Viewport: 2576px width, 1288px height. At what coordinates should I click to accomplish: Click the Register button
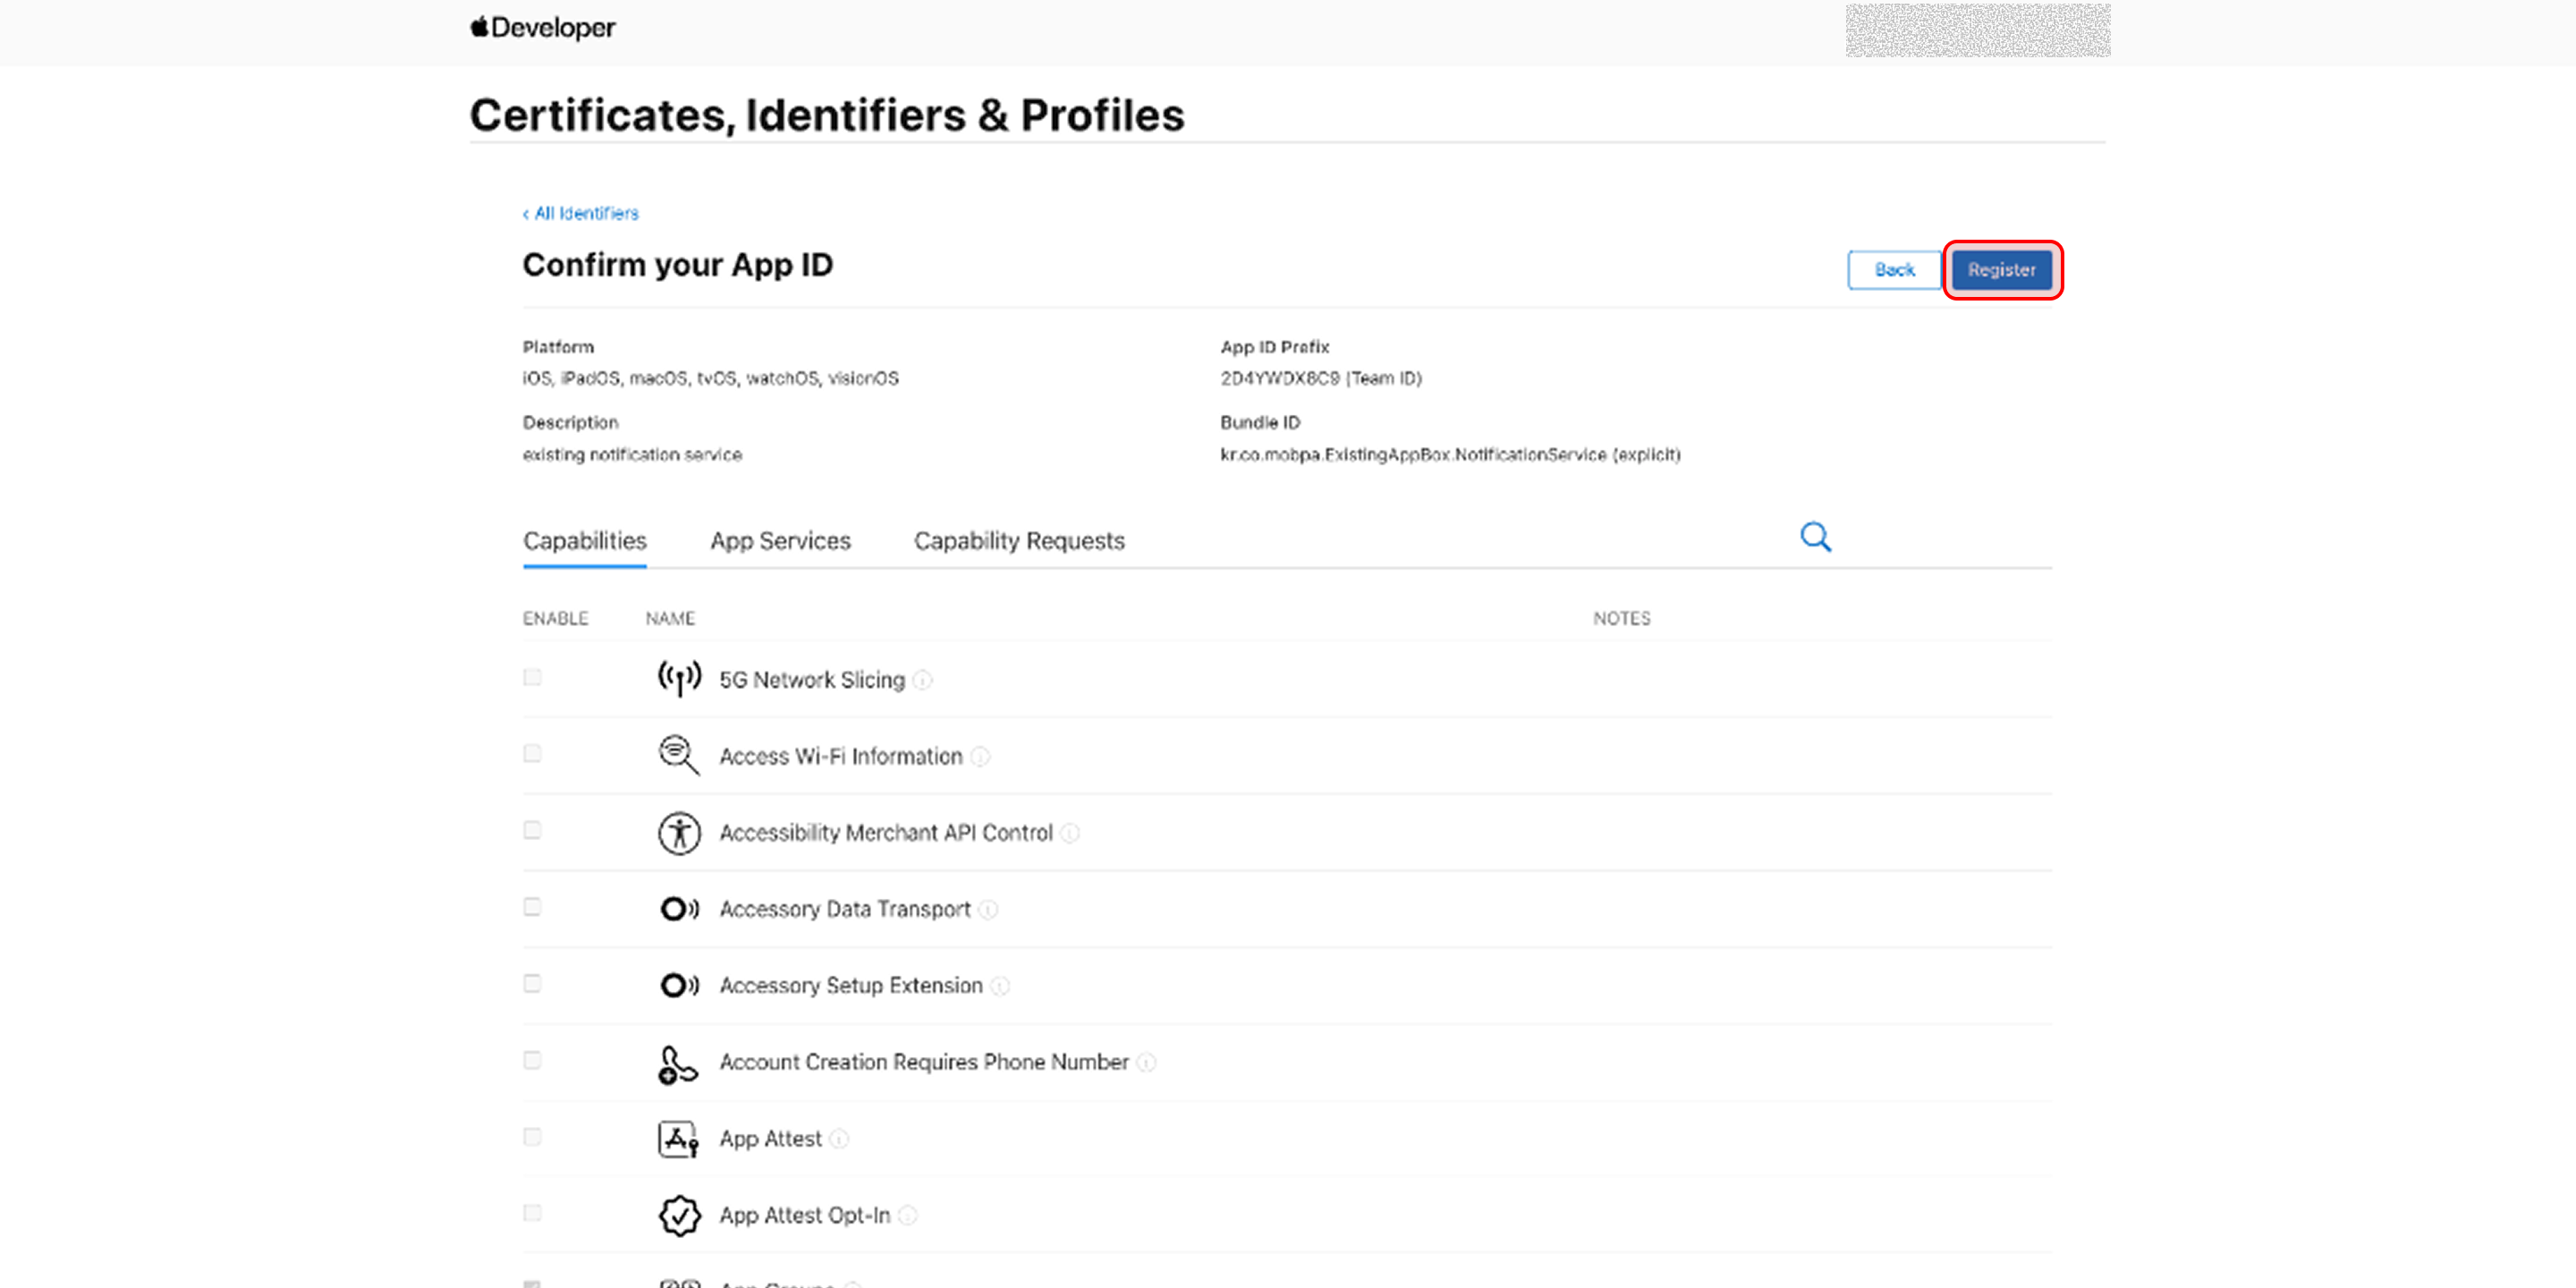[2002, 270]
